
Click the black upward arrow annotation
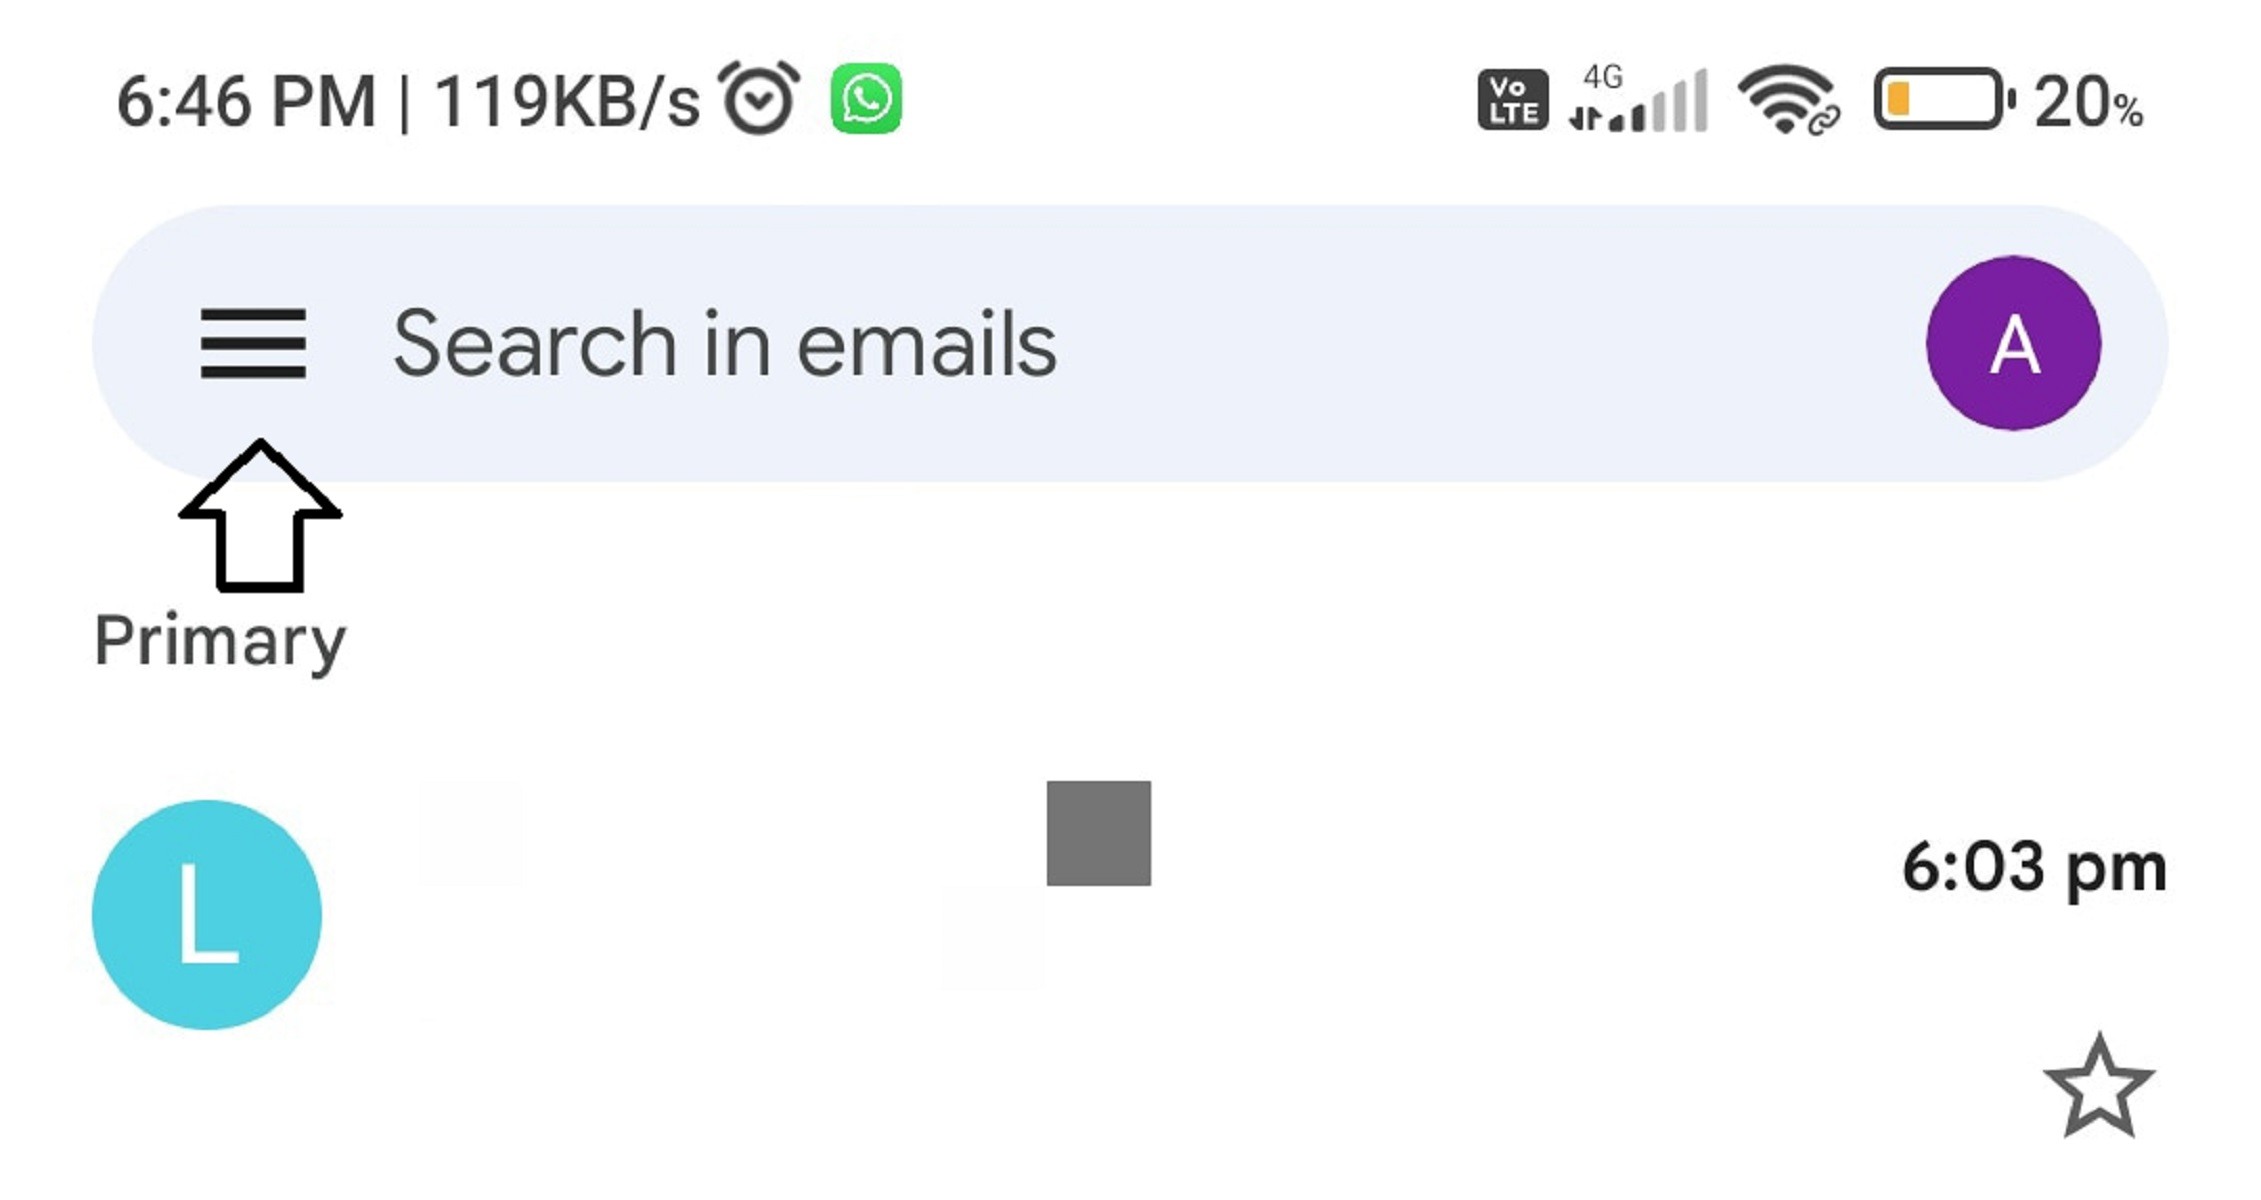[x=260, y=515]
